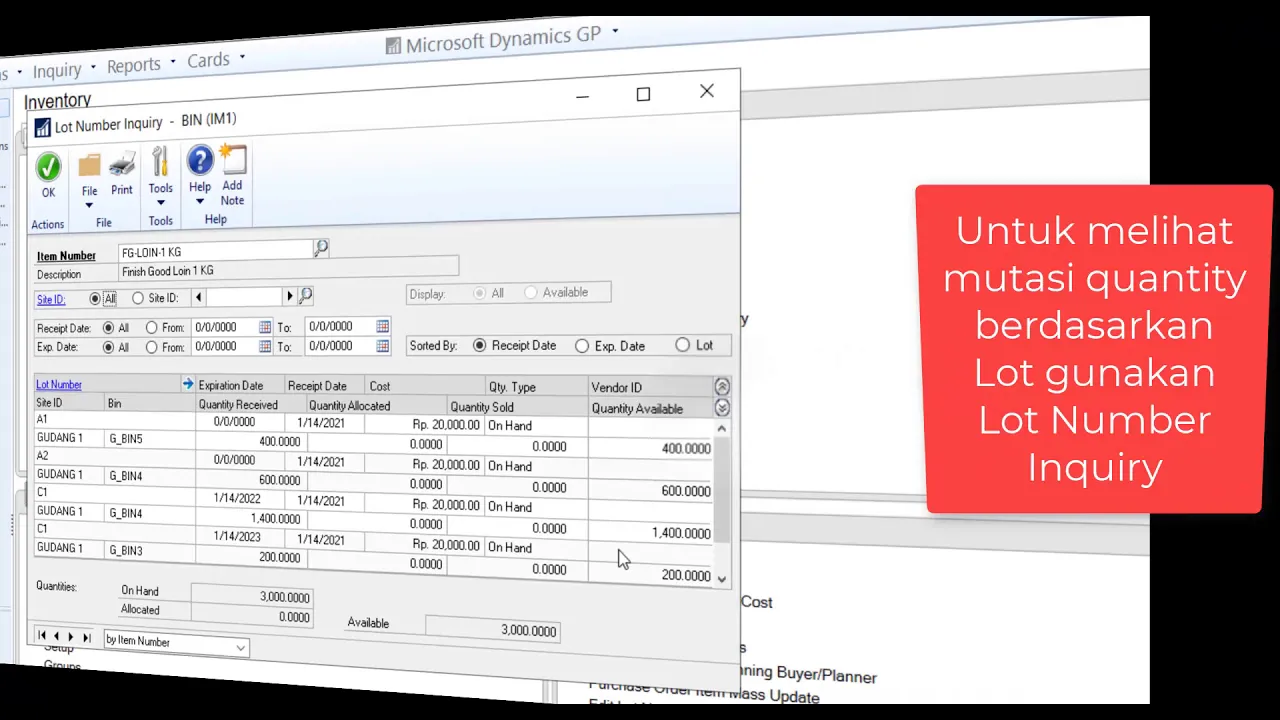This screenshot has width=1280, height=720.
Task: Click the Print printer icon
Action: pyautogui.click(x=122, y=164)
